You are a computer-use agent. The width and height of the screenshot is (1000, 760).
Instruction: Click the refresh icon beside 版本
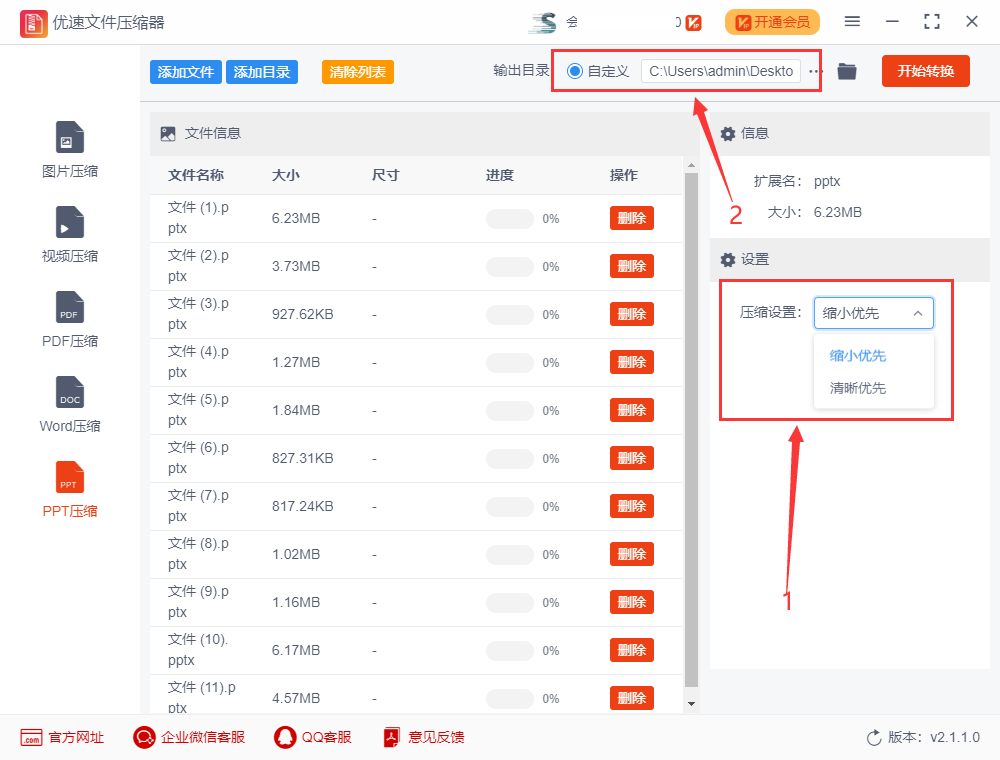(874, 738)
